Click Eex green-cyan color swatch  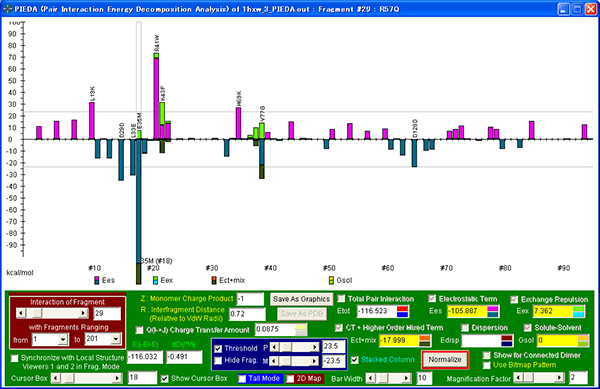pos(579,311)
